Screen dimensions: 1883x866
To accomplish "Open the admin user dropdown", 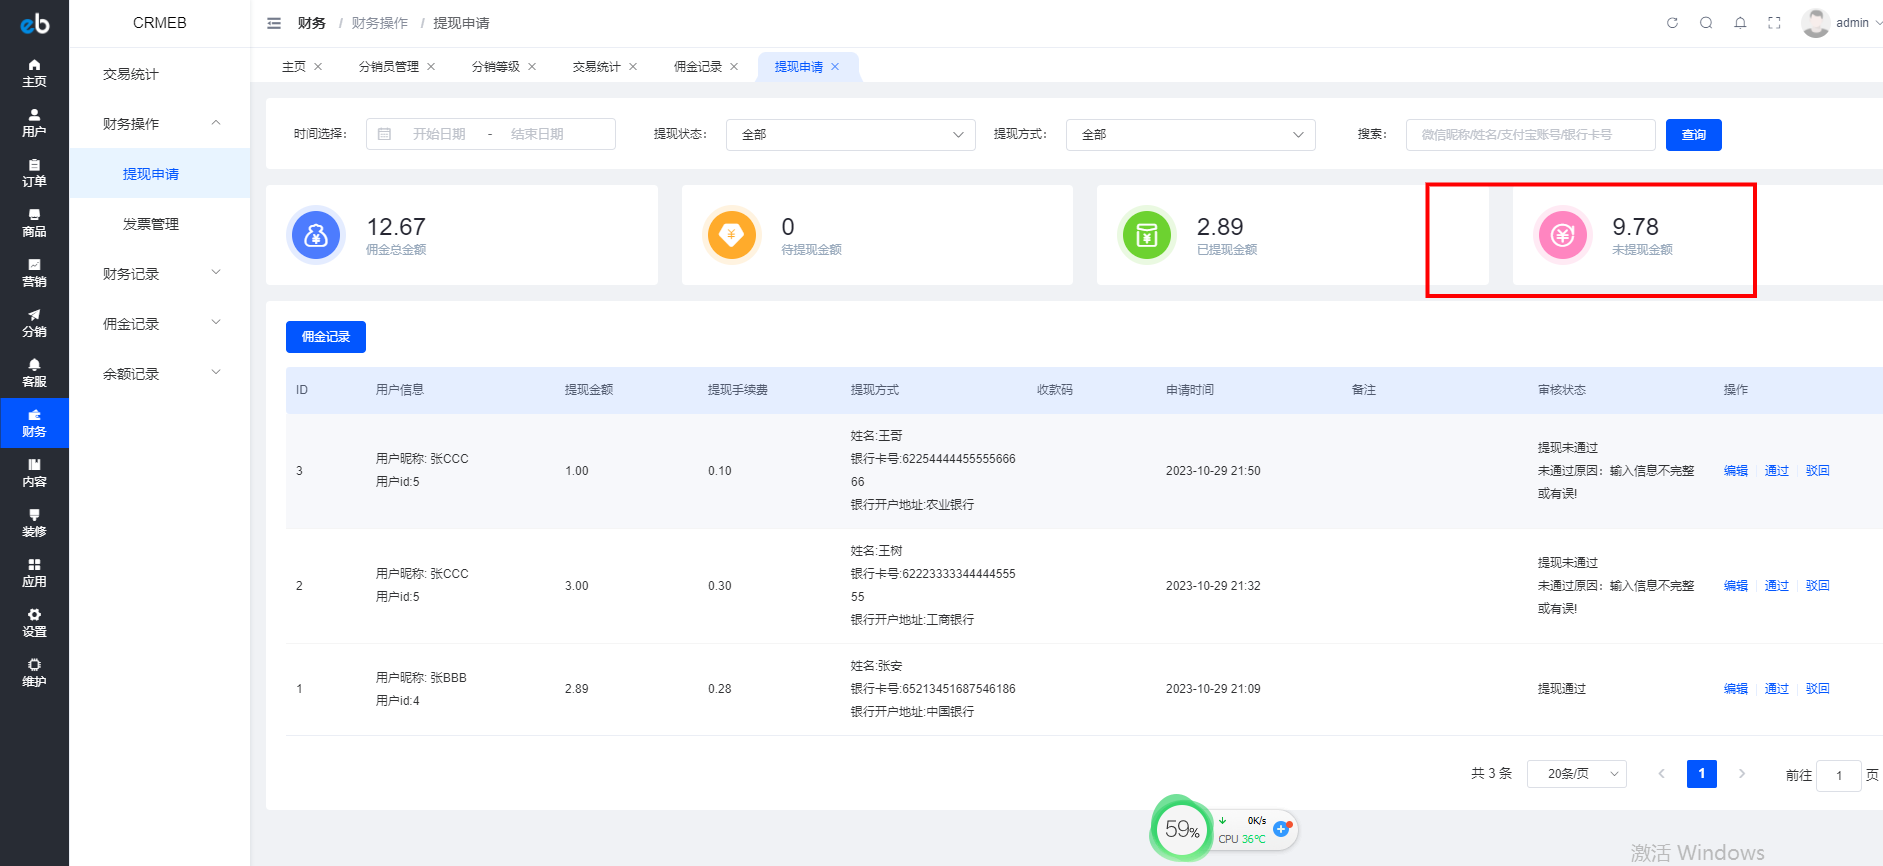I will [x=1859, y=23].
